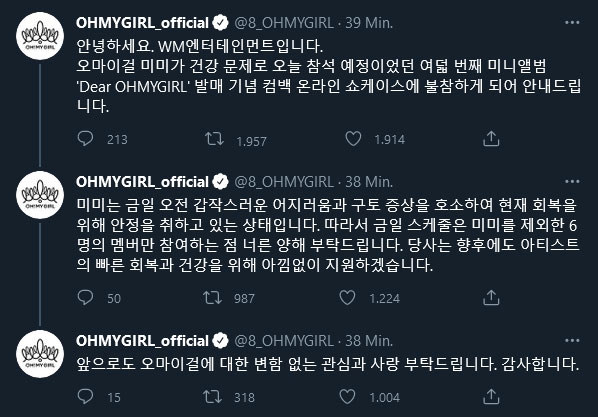Like the first tweet with 1.914 likes

353,139
